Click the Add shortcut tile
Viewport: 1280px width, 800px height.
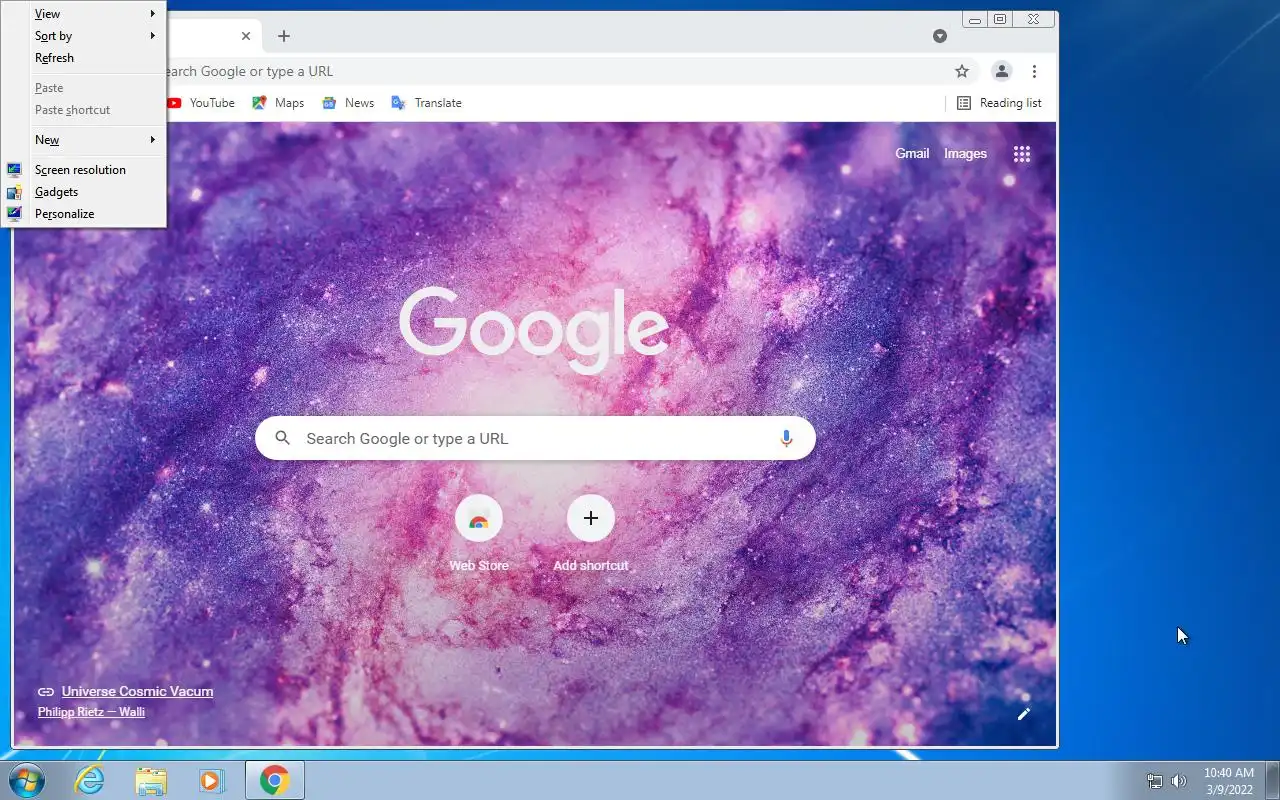tap(591, 534)
